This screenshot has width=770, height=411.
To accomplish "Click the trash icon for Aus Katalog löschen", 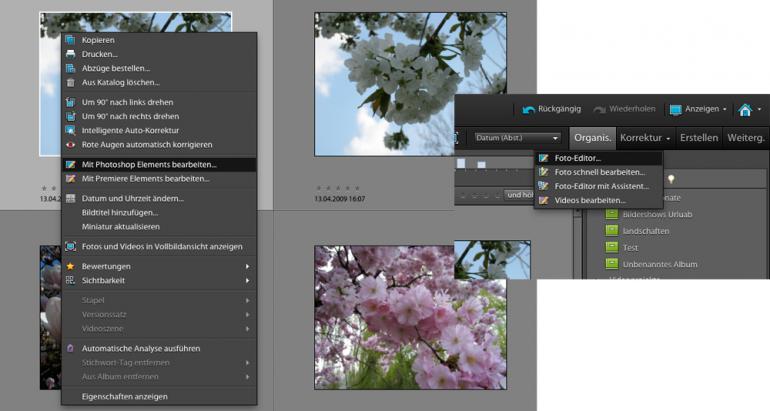I will point(70,82).
